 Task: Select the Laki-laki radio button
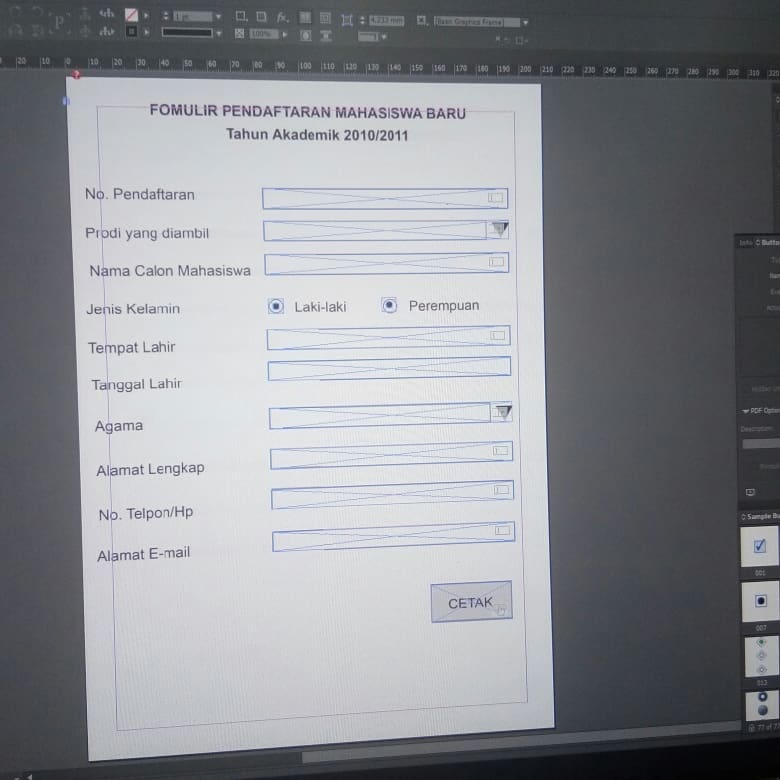click(x=276, y=306)
